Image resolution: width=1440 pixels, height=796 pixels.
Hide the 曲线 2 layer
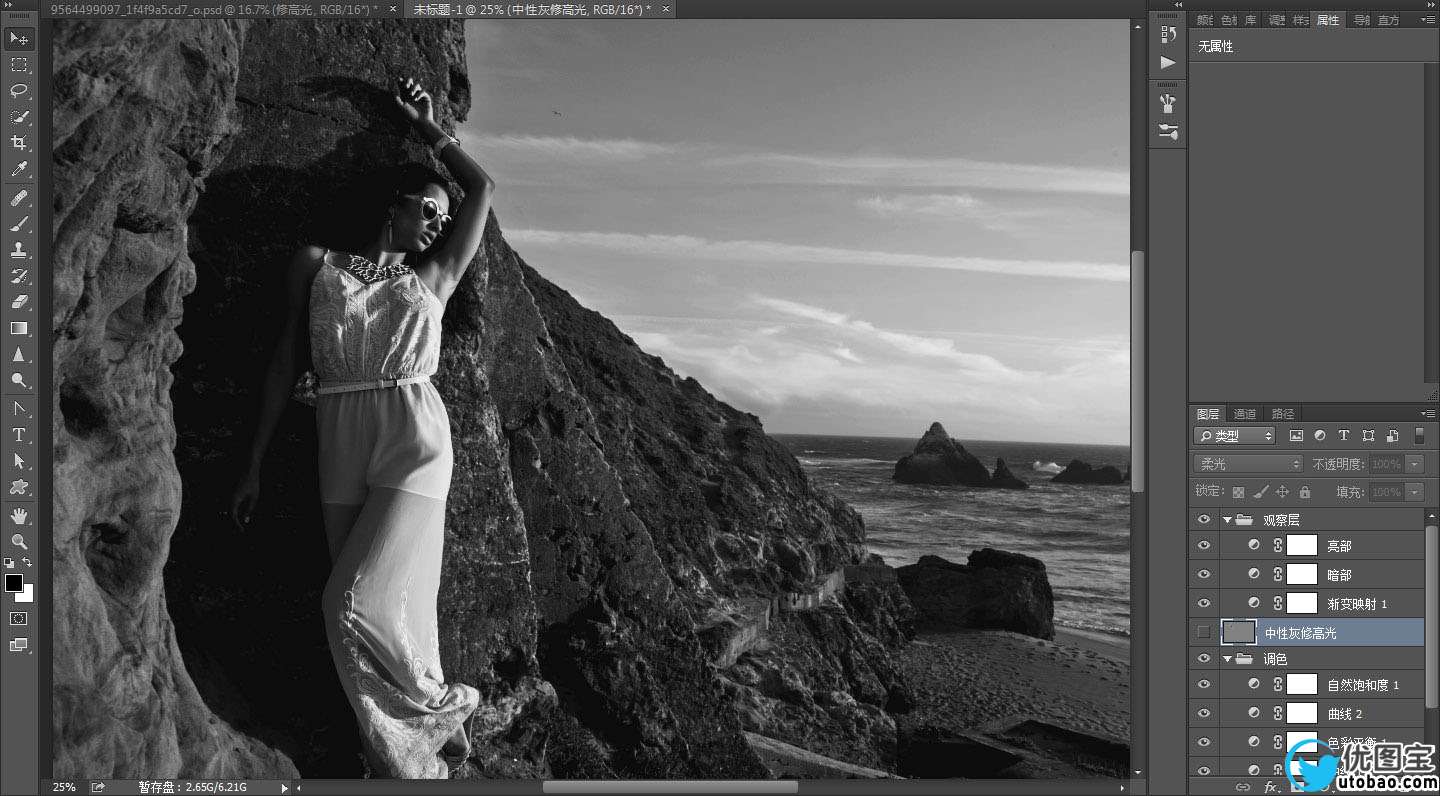(1203, 713)
